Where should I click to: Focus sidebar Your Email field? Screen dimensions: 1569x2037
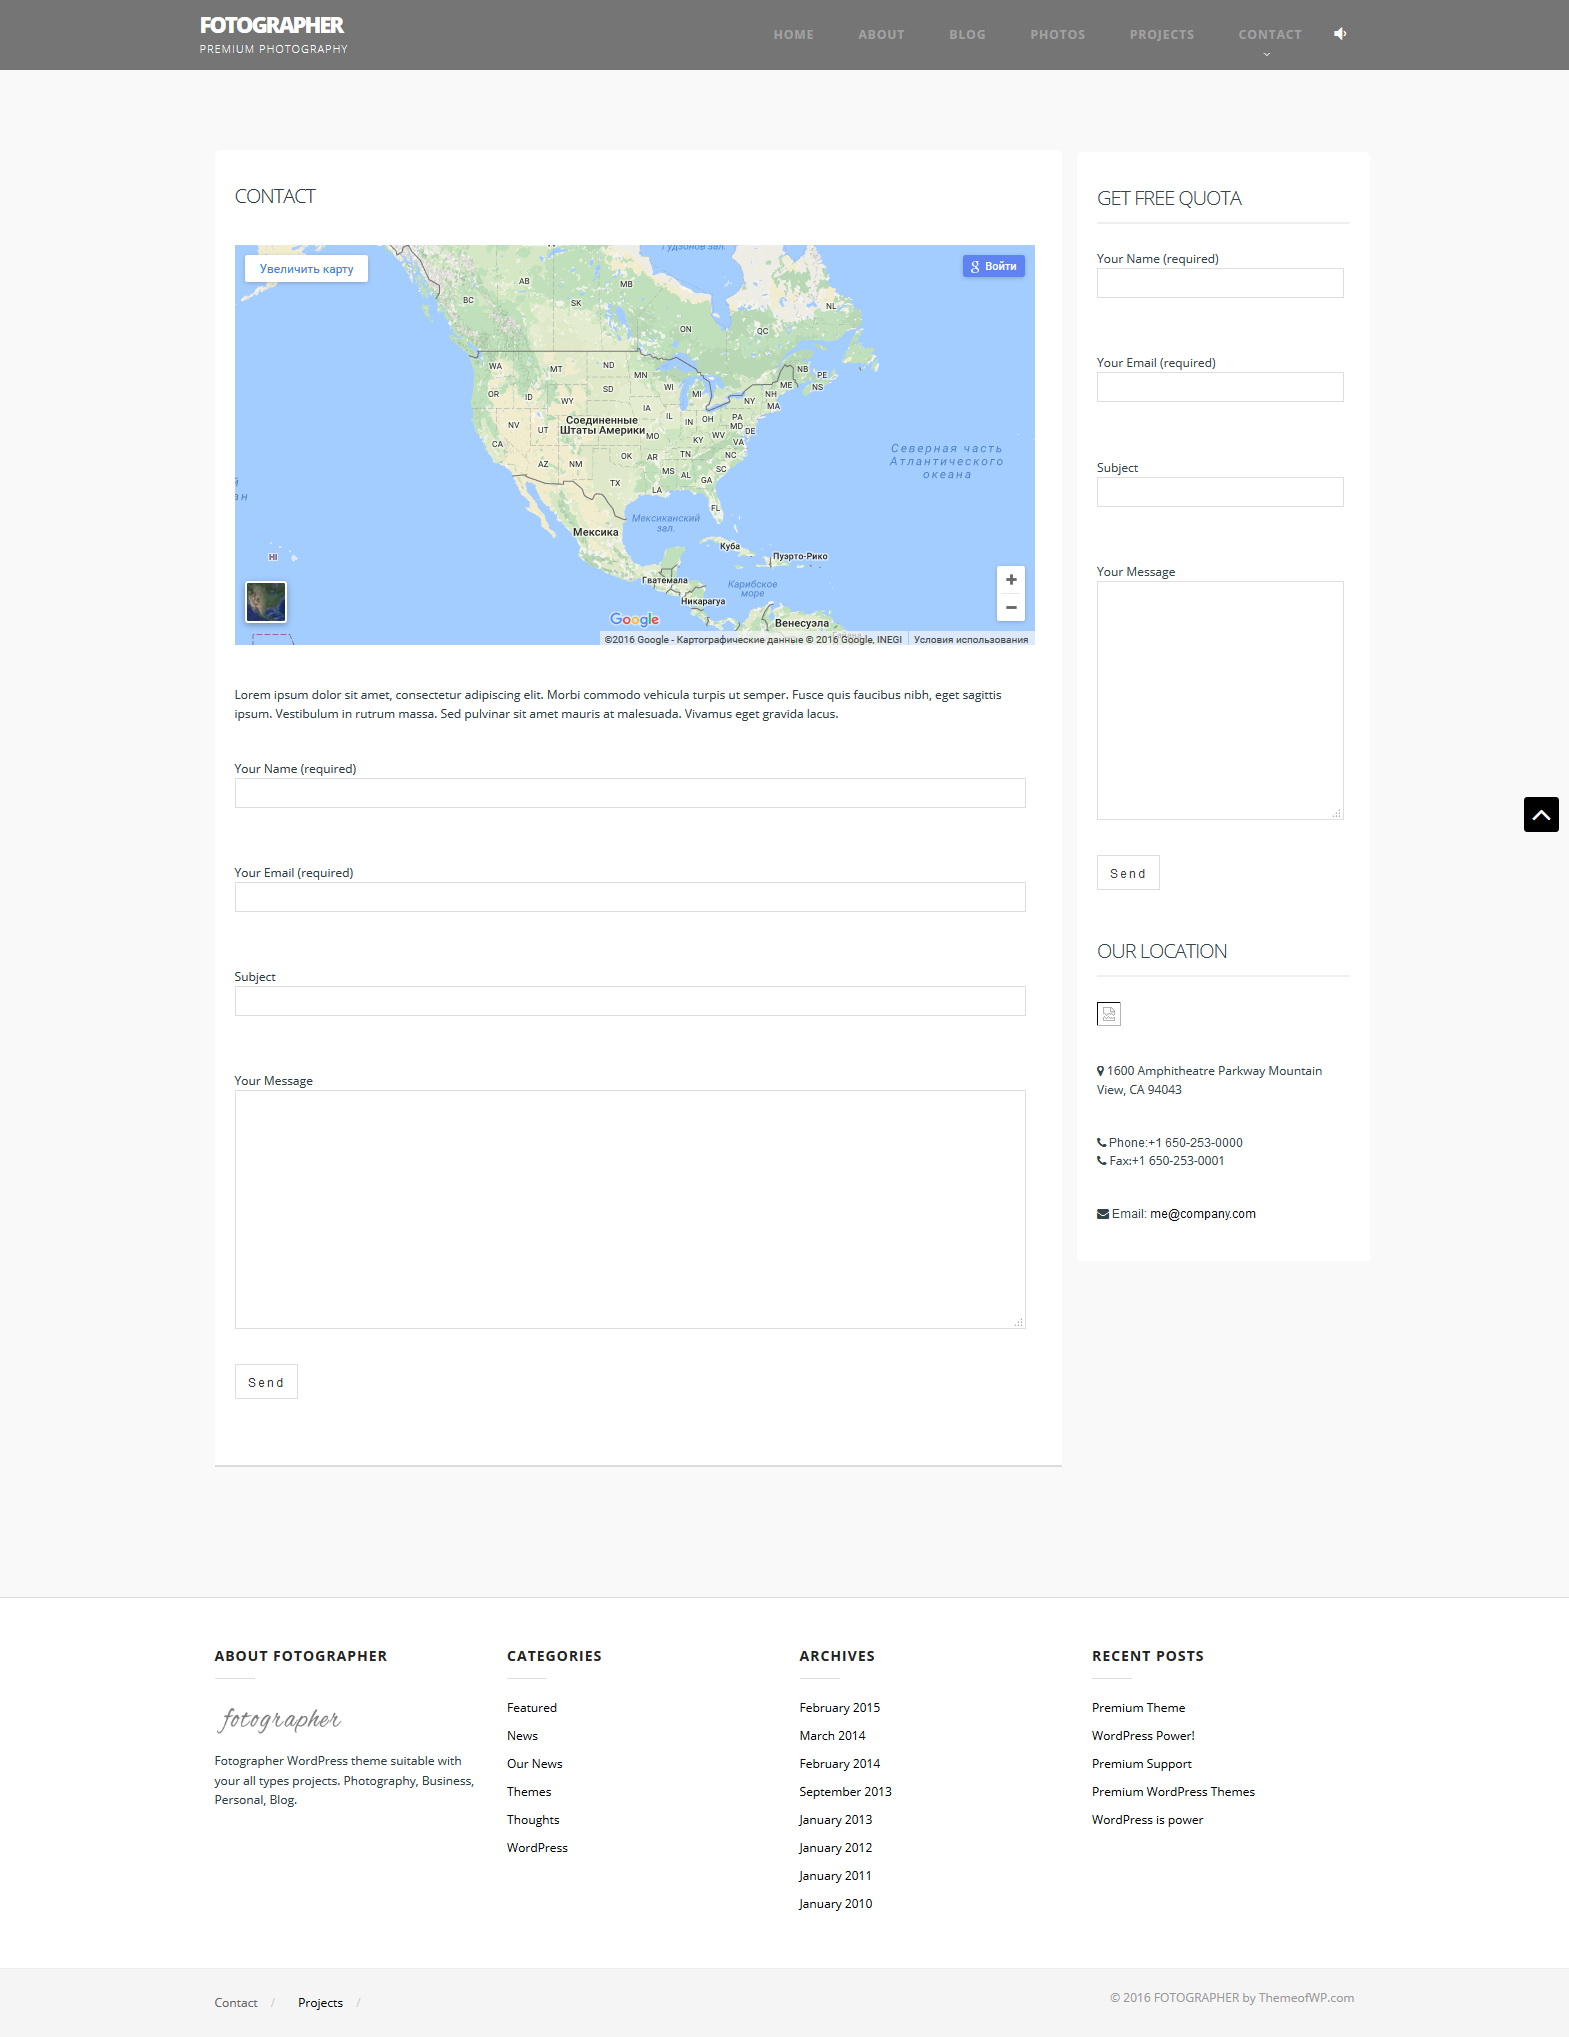(x=1220, y=387)
